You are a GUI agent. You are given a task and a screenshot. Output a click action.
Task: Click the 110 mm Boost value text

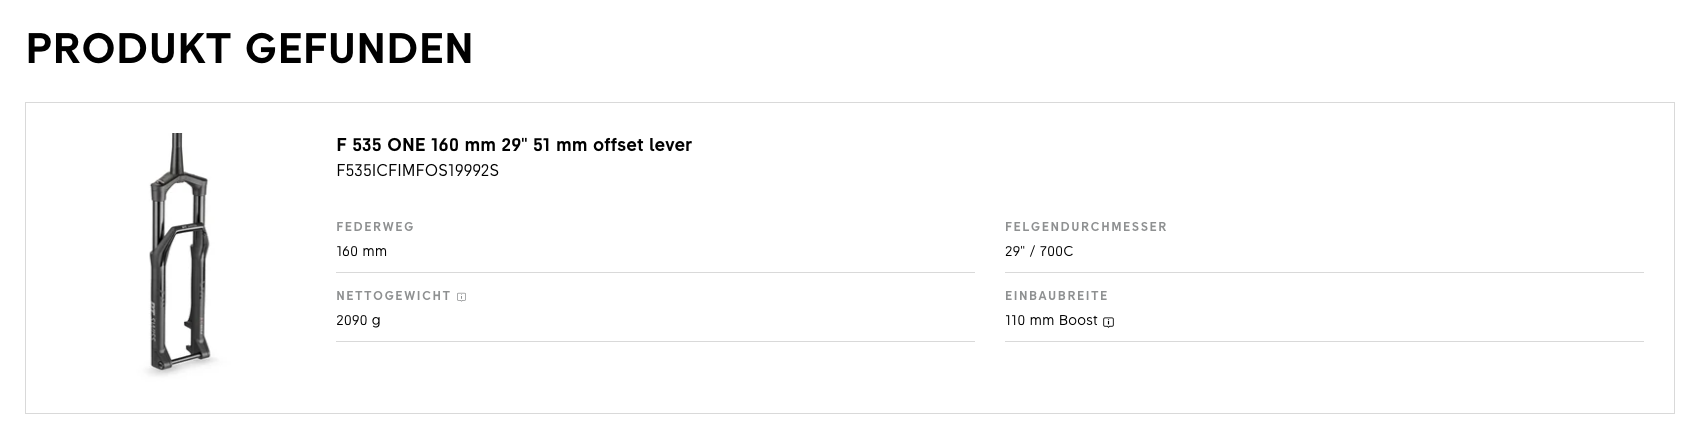click(1051, 321)
